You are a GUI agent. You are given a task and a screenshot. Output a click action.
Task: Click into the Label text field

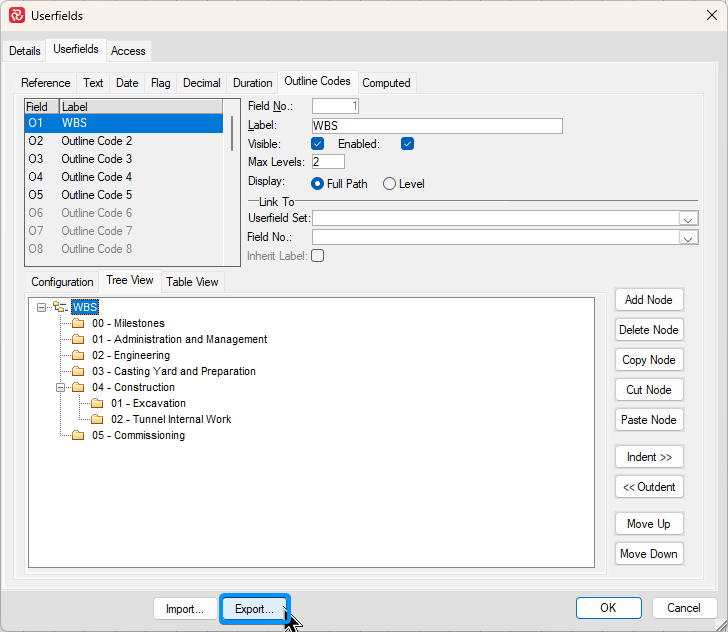point(436,126)
